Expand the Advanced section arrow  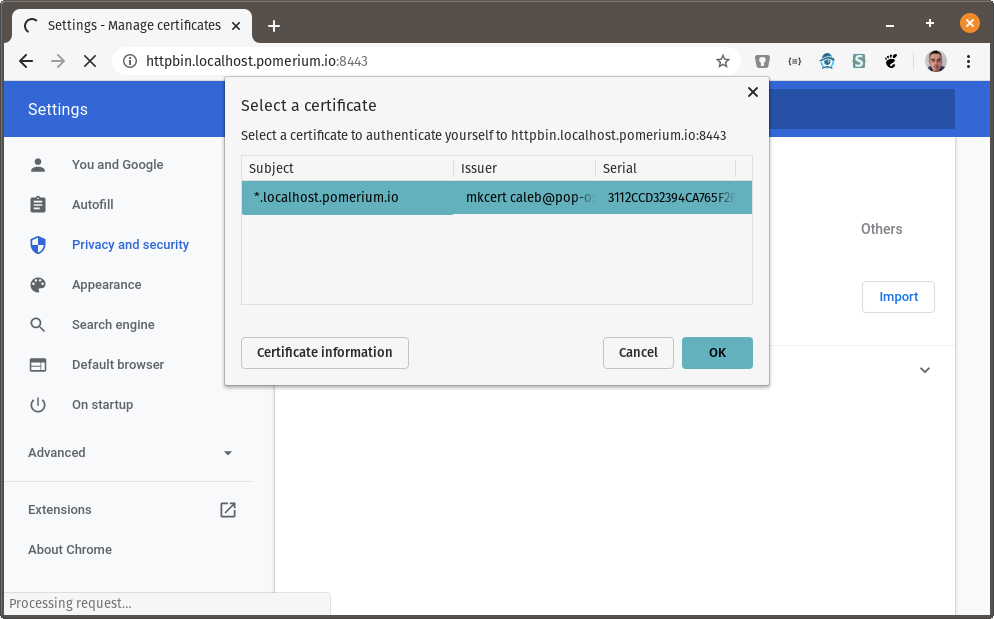point(228,453)
